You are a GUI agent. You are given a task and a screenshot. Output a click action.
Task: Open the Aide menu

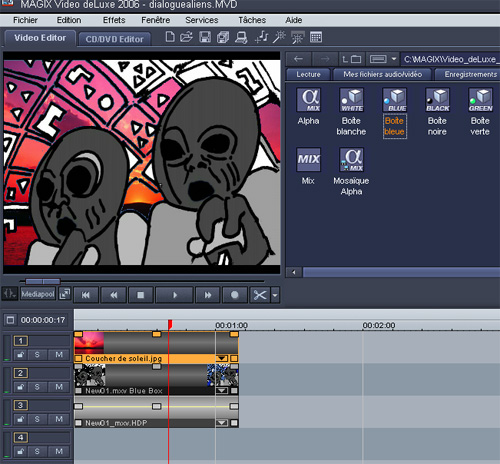[294, 20]
